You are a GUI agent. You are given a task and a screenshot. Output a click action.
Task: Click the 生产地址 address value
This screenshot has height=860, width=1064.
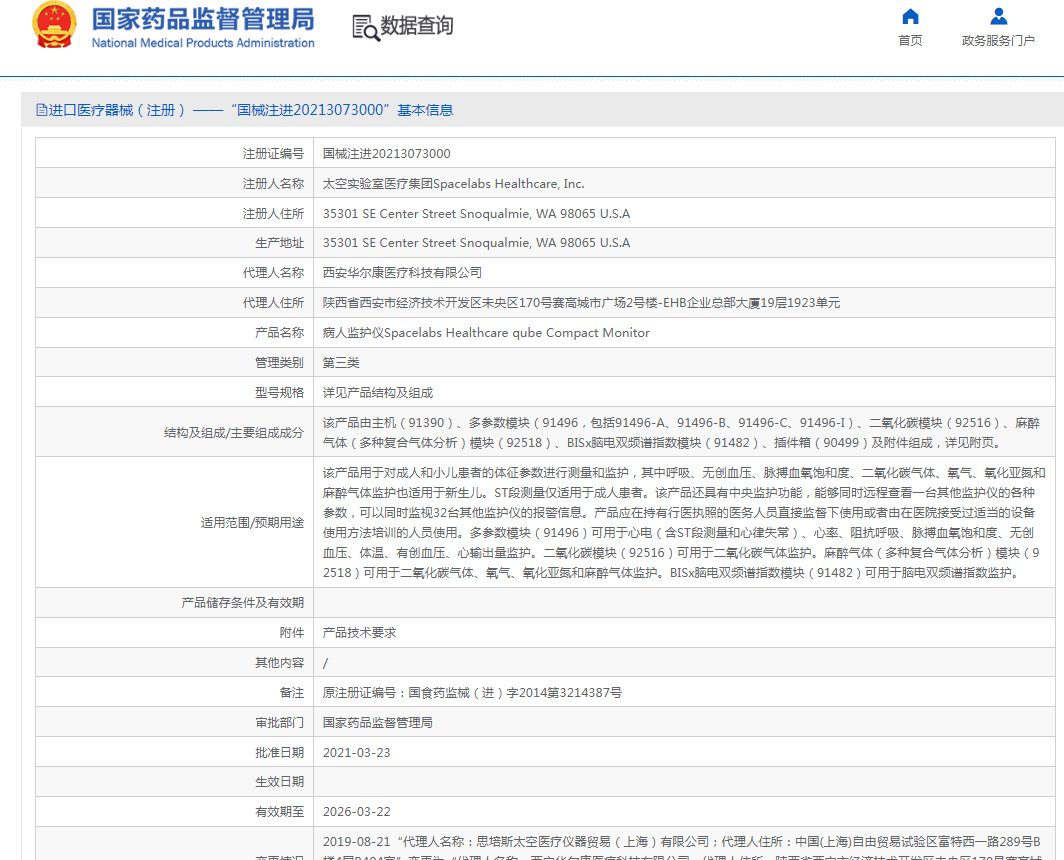point(476,242)
